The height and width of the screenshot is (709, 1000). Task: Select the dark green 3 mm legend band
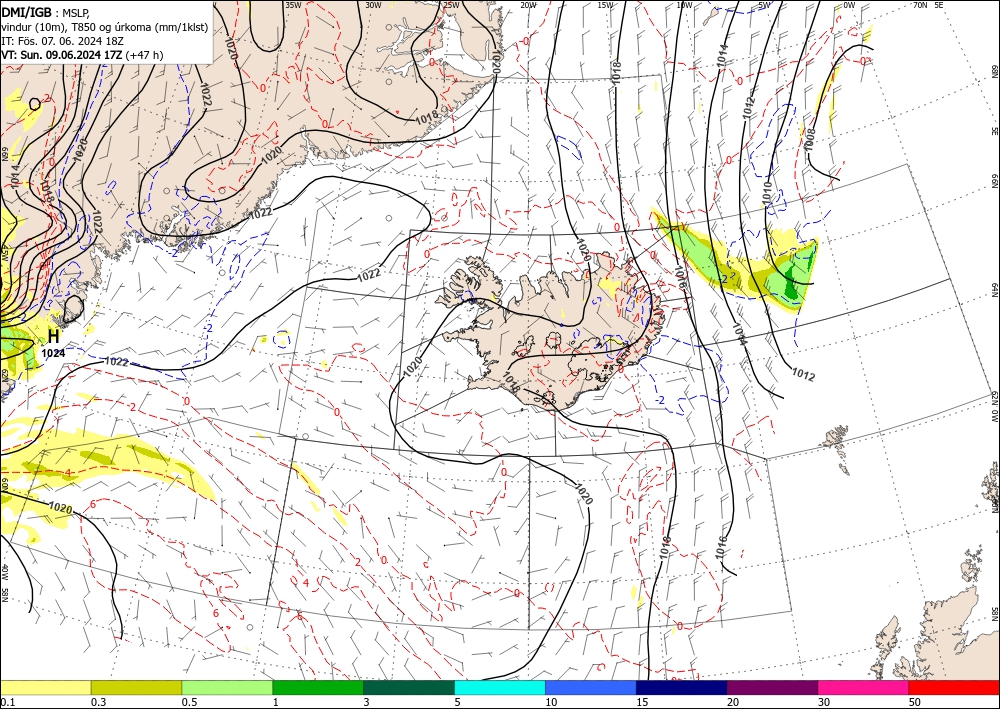(x=409, y=687)
